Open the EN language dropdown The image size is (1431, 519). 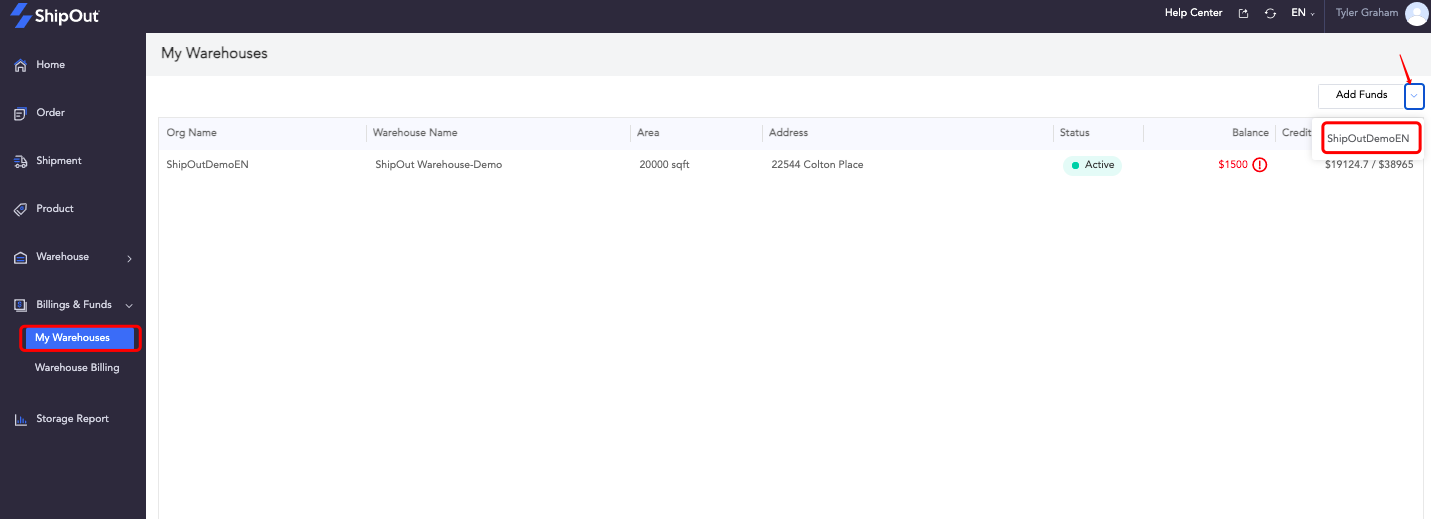click(1303, 13)
